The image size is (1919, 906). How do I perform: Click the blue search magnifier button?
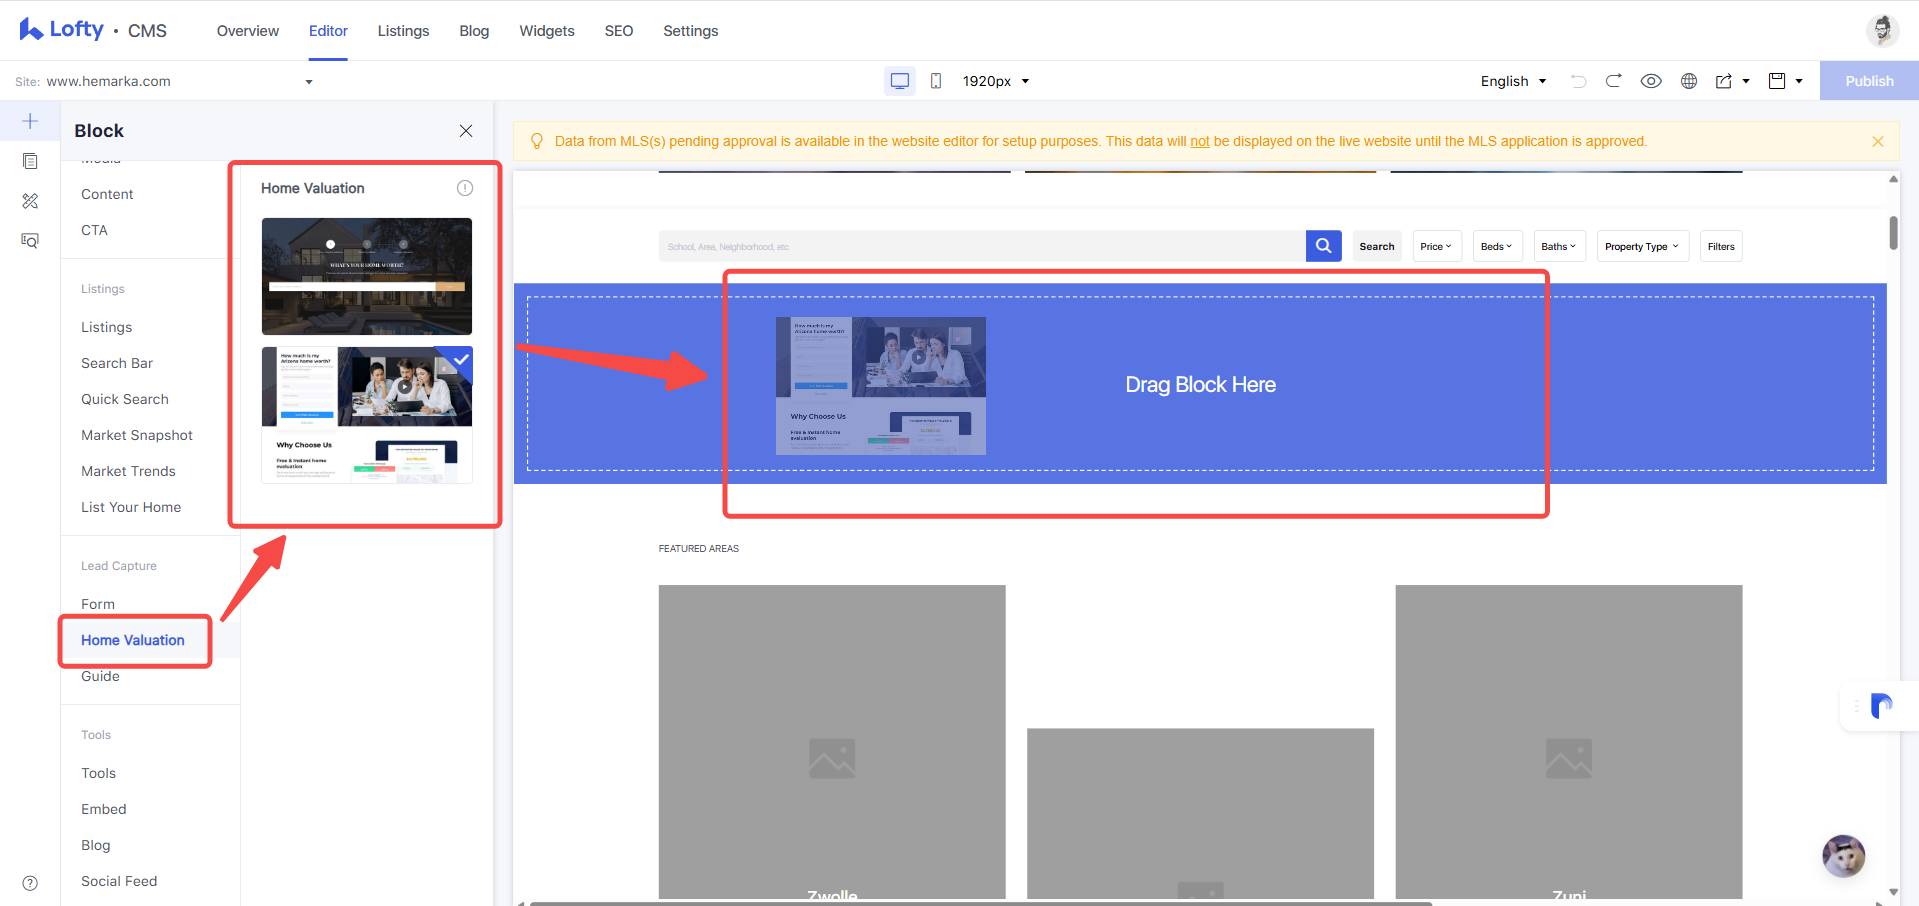point(1323,246)
